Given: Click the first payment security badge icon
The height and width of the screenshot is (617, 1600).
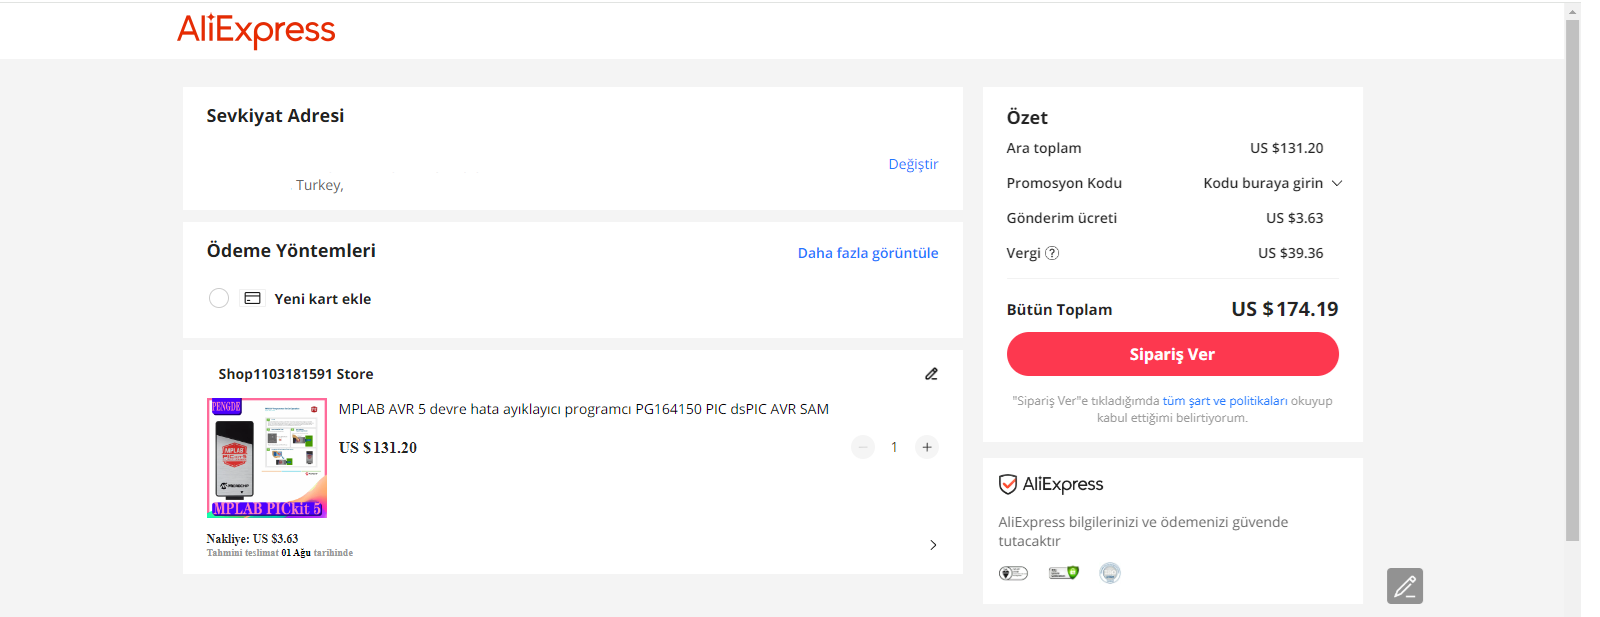Looking at the screenshot, I should (x=1013, y=573).
